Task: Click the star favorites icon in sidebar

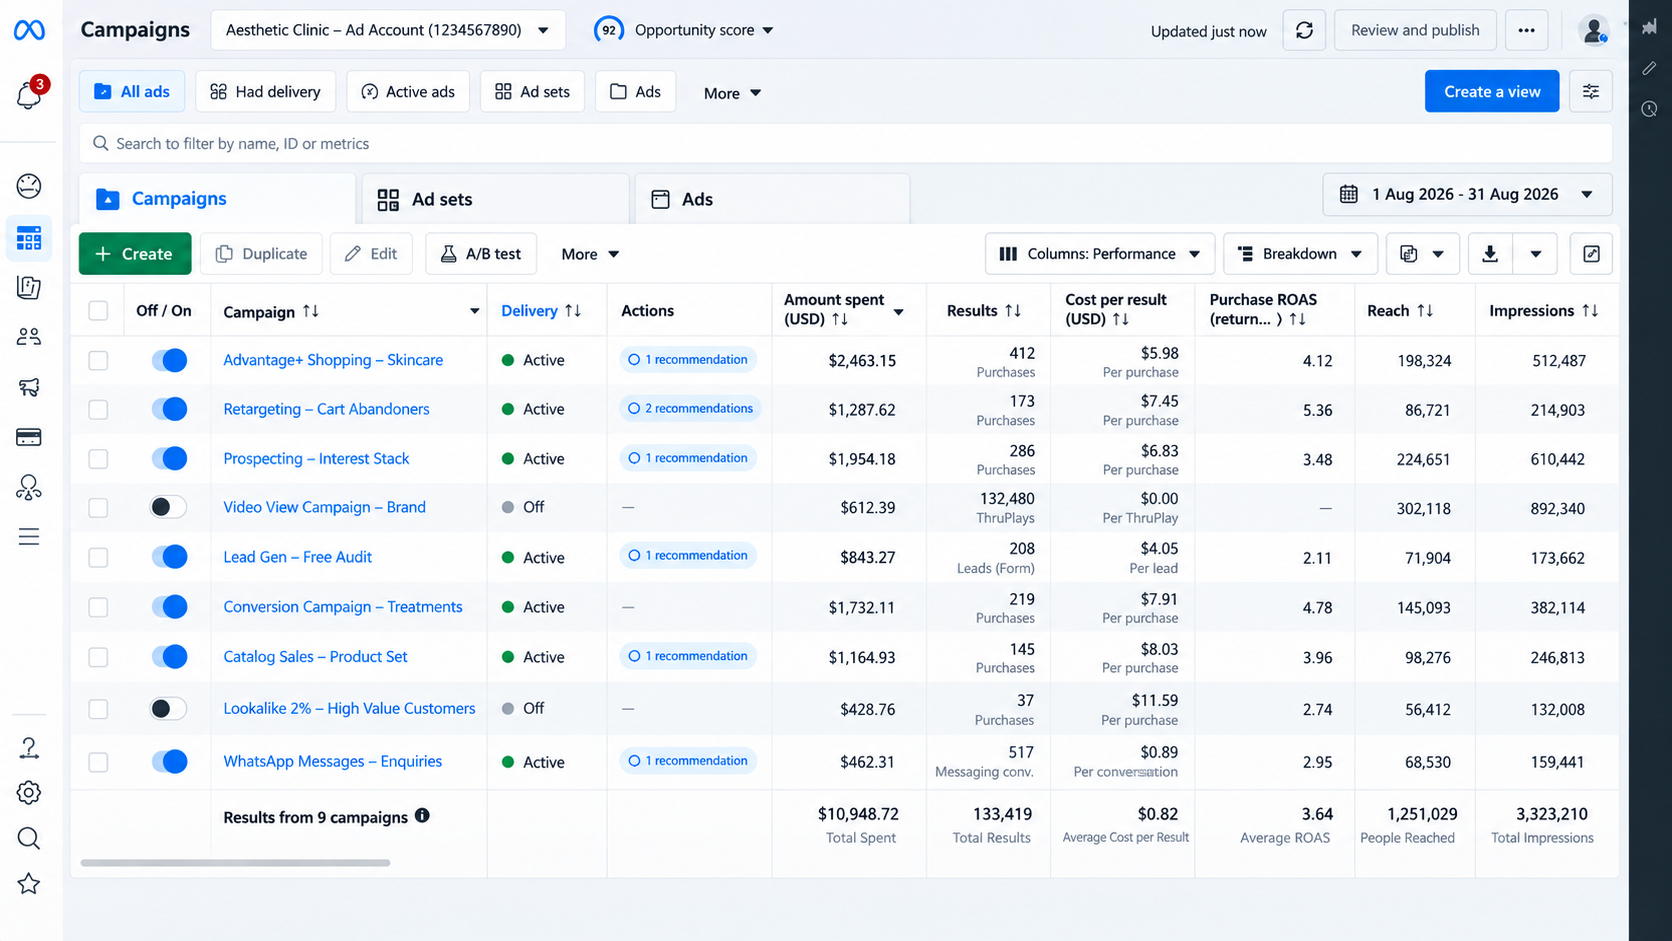Action: point(29,884)
